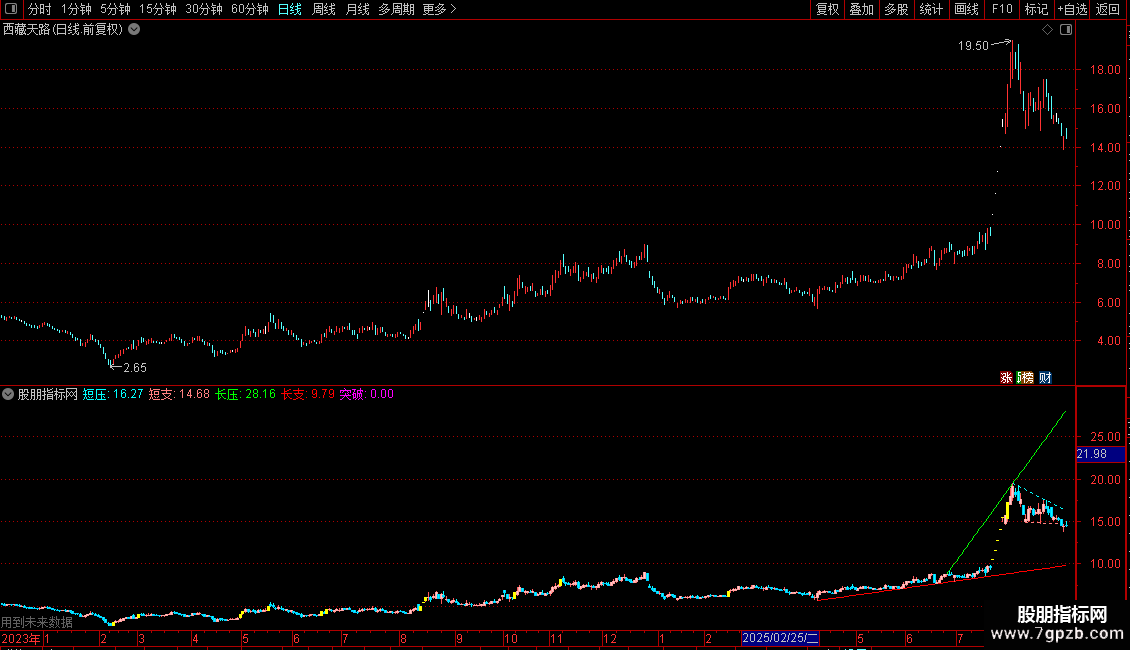
Task: Open the F10 company info
Action: coord(1002,9)
